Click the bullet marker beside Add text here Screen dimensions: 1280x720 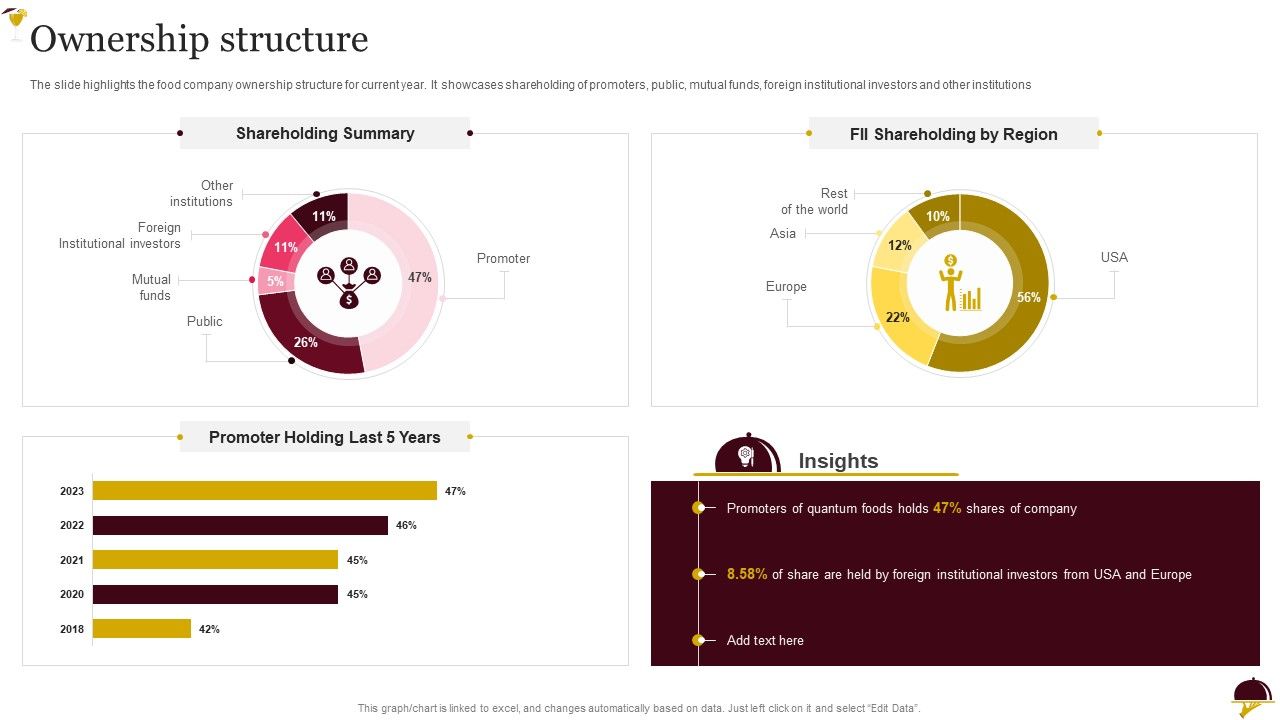point(698,640)
